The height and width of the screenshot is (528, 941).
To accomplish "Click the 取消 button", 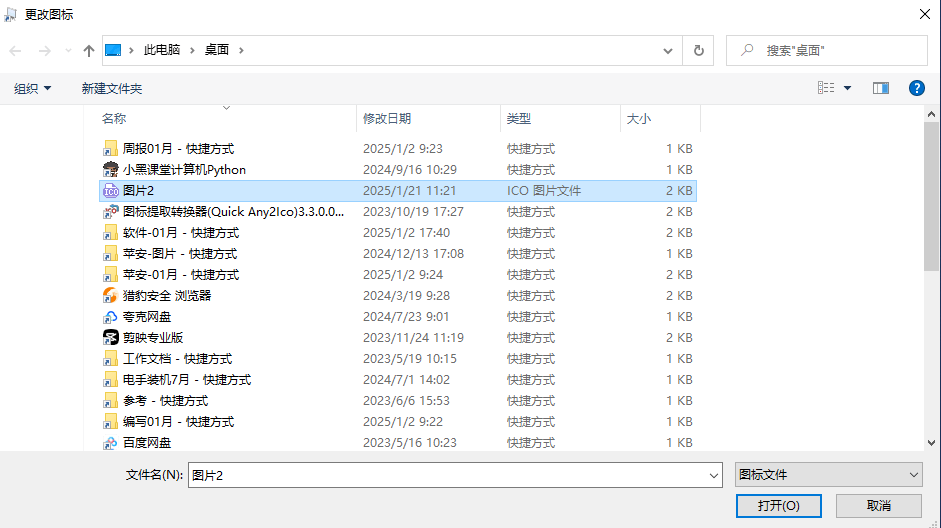I will tap(879, 506).
